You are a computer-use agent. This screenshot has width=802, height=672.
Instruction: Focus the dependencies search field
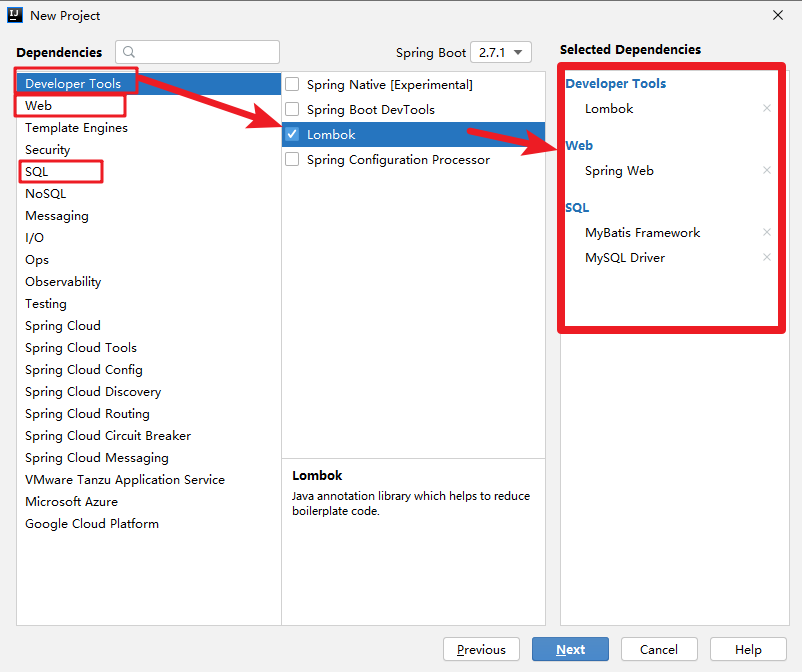pos(197,52)
